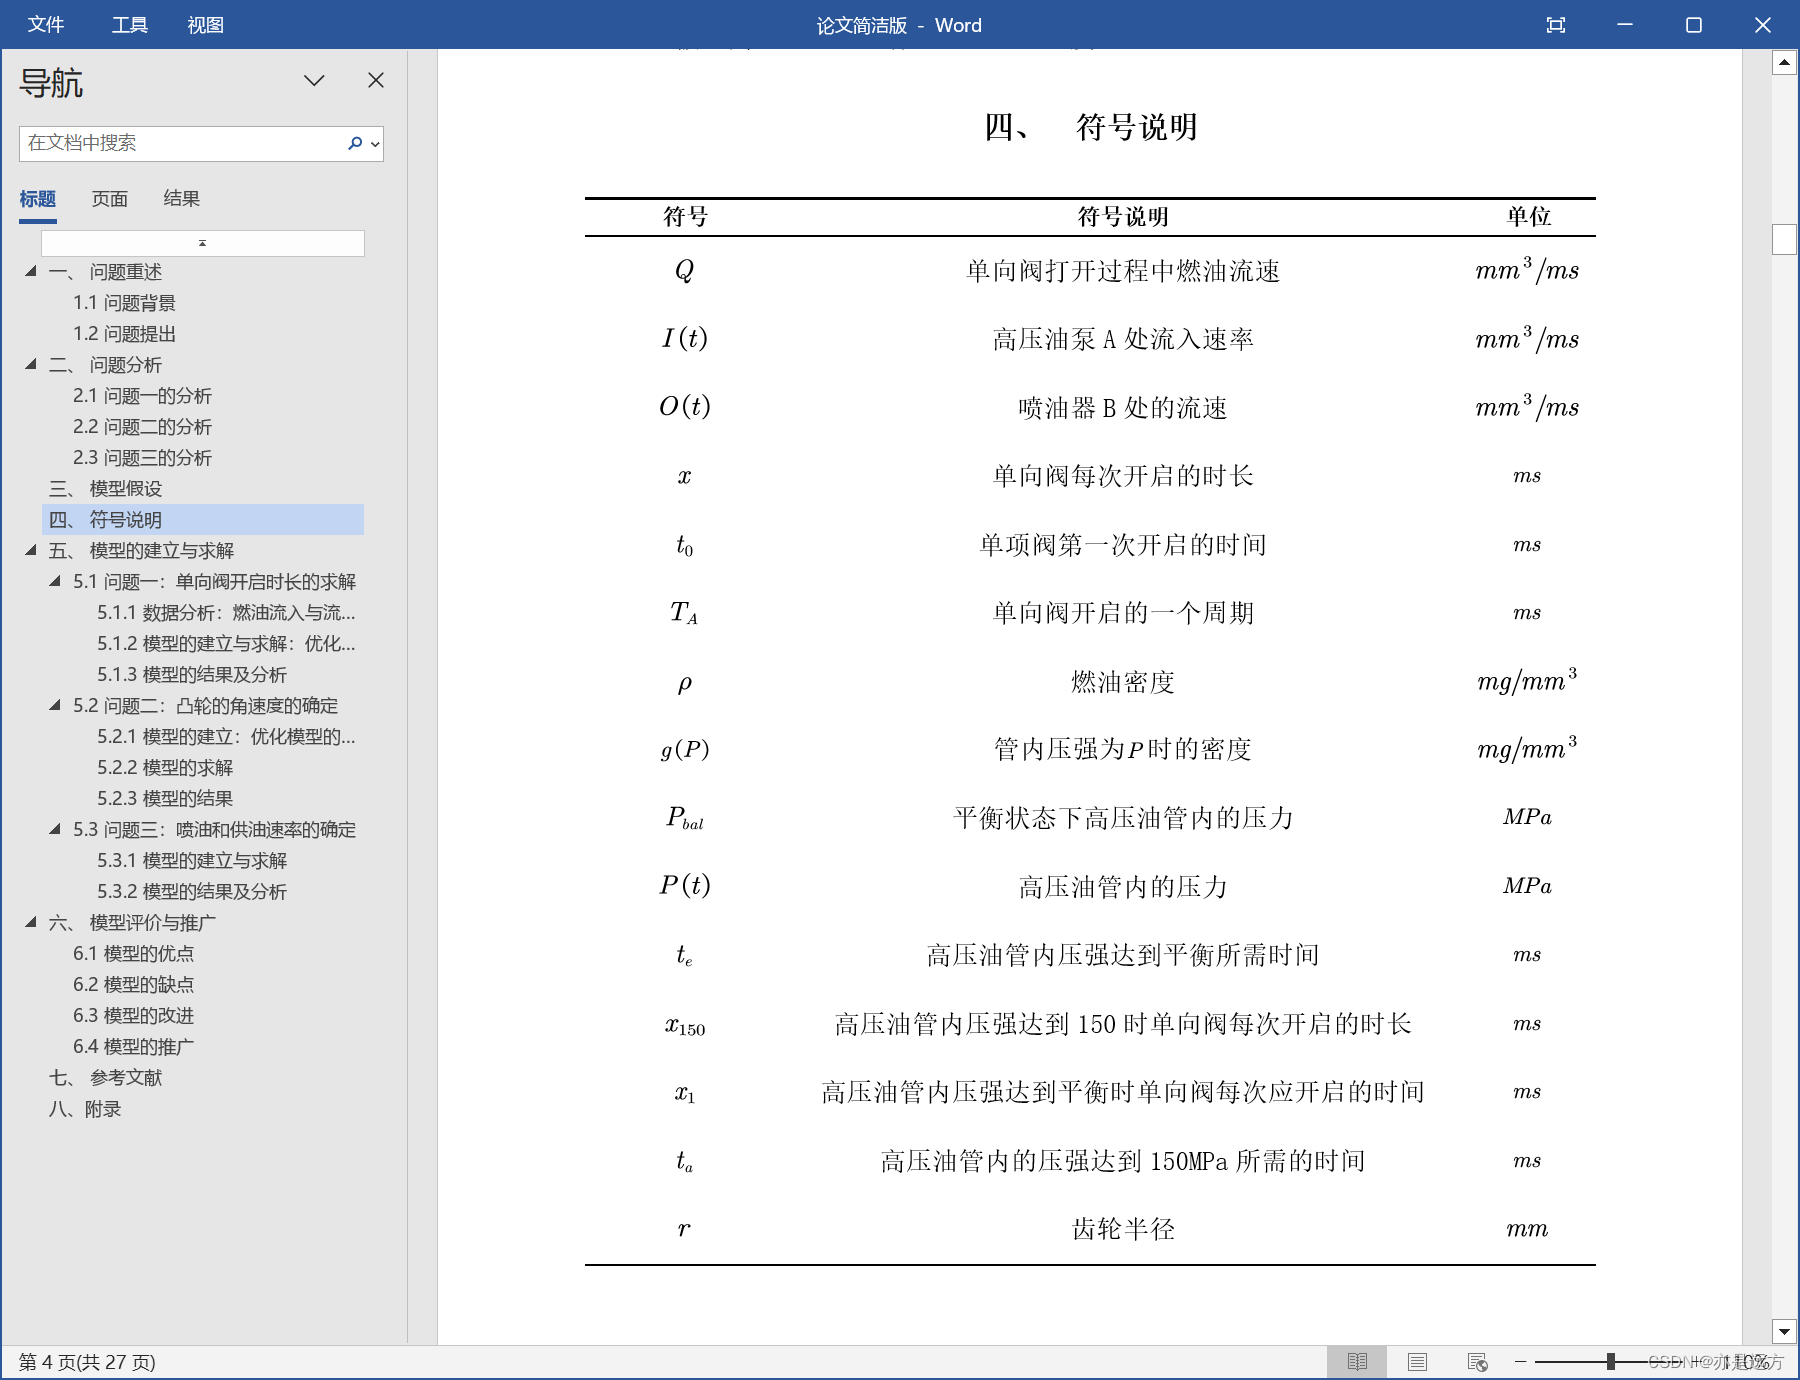Jump to top of headings list
This screenshot has width=1800, height=1380.
tap(202, 243)
